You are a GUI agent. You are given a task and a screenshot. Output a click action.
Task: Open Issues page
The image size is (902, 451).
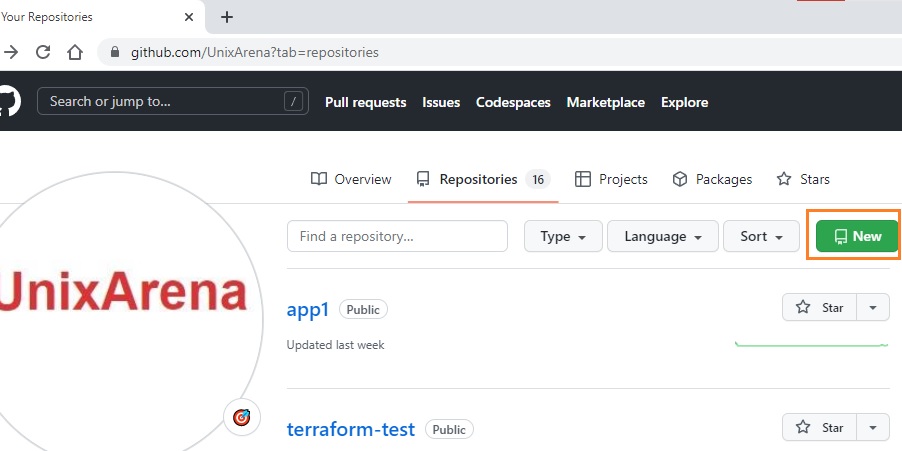click(x=441, y=102)
